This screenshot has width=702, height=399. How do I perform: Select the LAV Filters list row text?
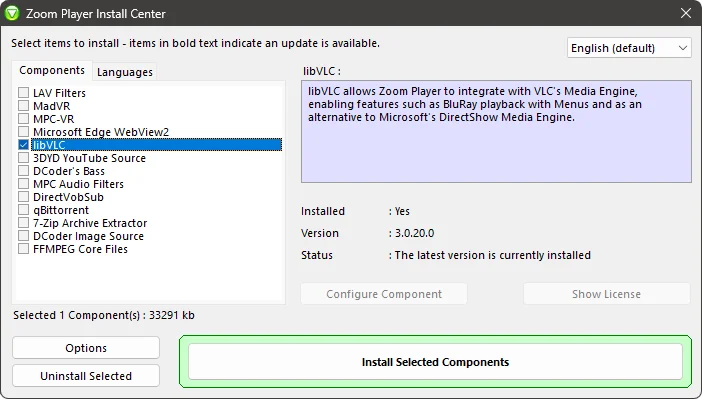(x=59, y=93)
